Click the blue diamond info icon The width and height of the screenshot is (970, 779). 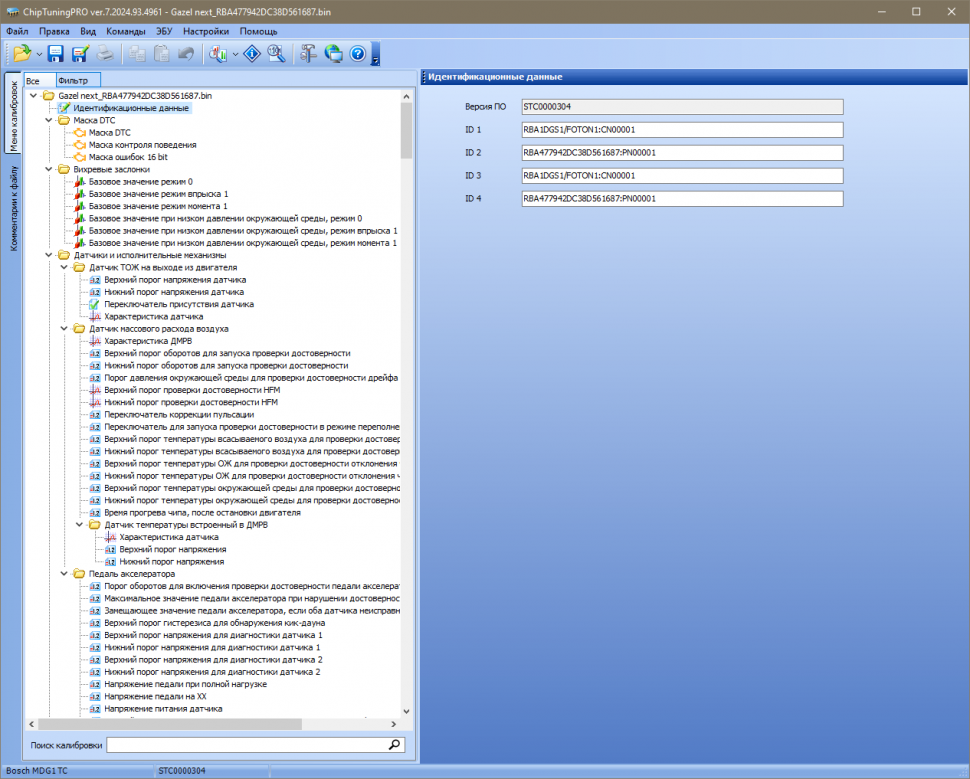tap(252, 54)
